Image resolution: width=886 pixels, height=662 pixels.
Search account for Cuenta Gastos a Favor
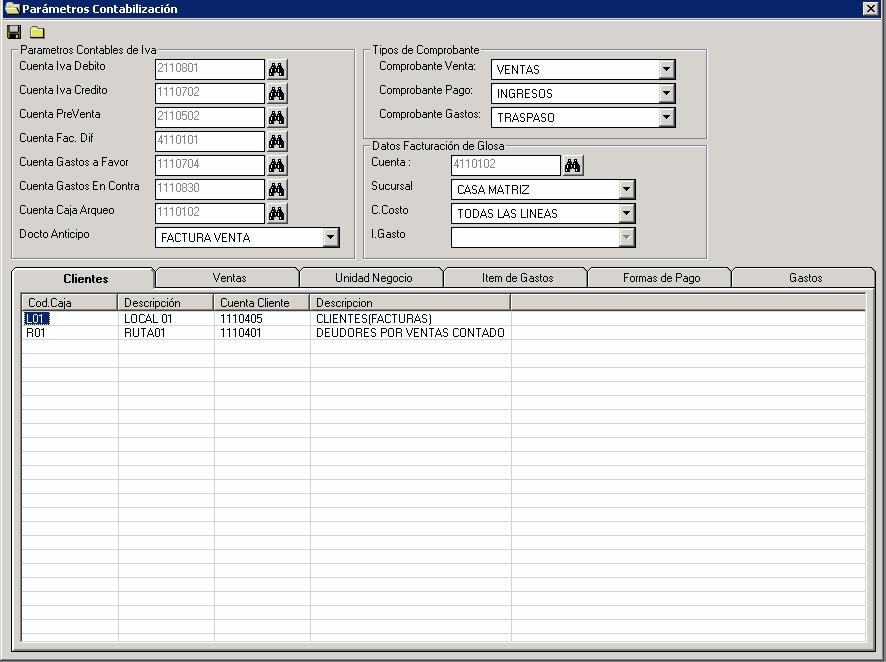click(x=277, y=166)
